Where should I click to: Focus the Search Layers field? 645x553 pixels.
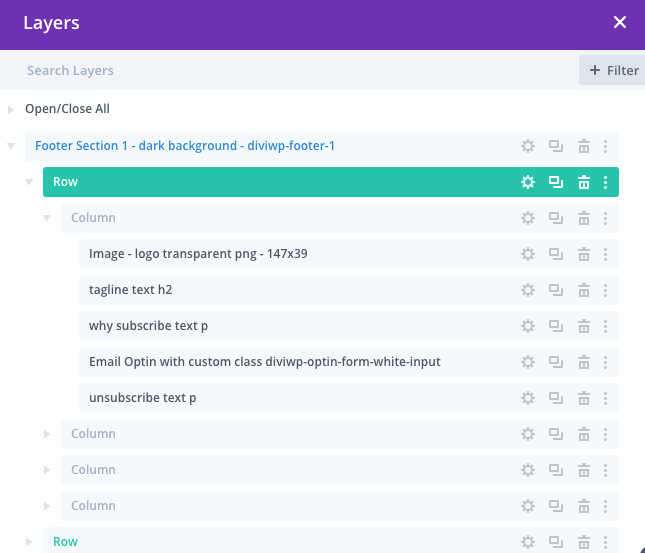(x=288, y=70)
